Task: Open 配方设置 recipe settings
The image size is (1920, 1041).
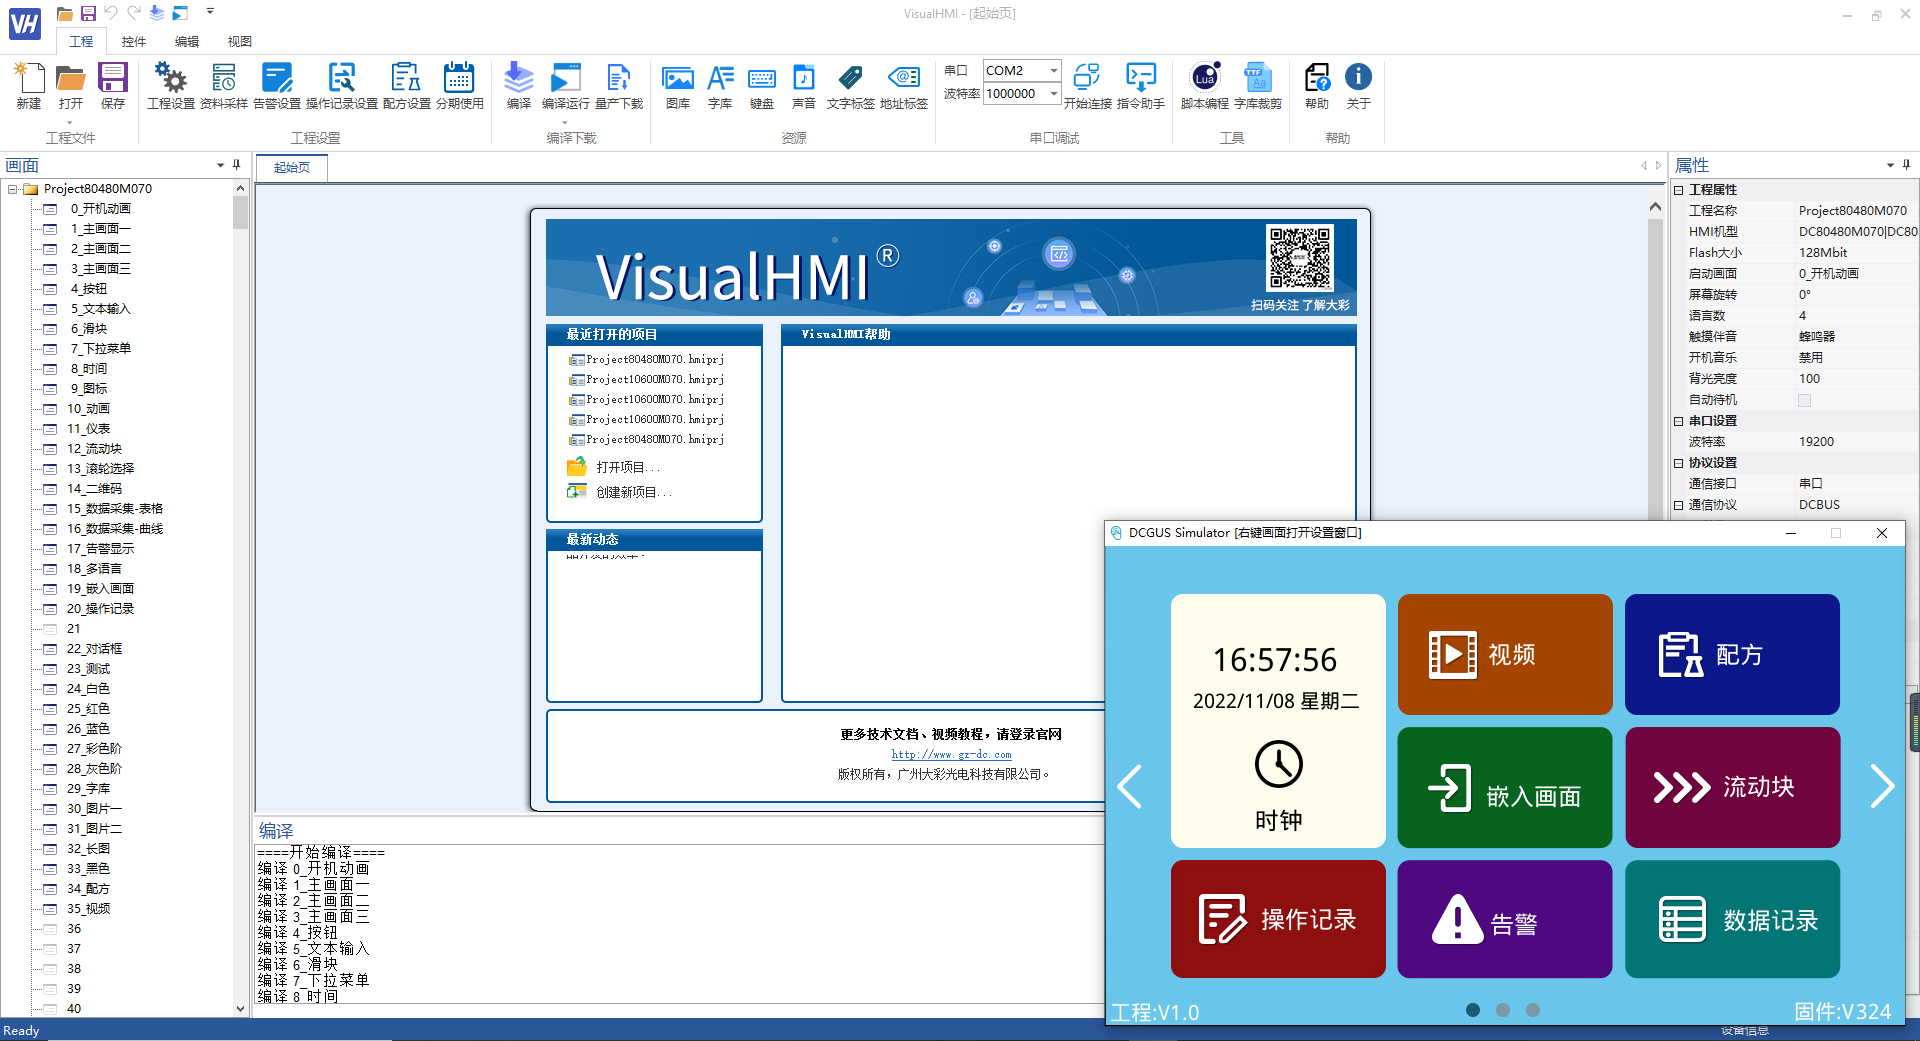Action: pyautogui.click(x=406, y=85)
